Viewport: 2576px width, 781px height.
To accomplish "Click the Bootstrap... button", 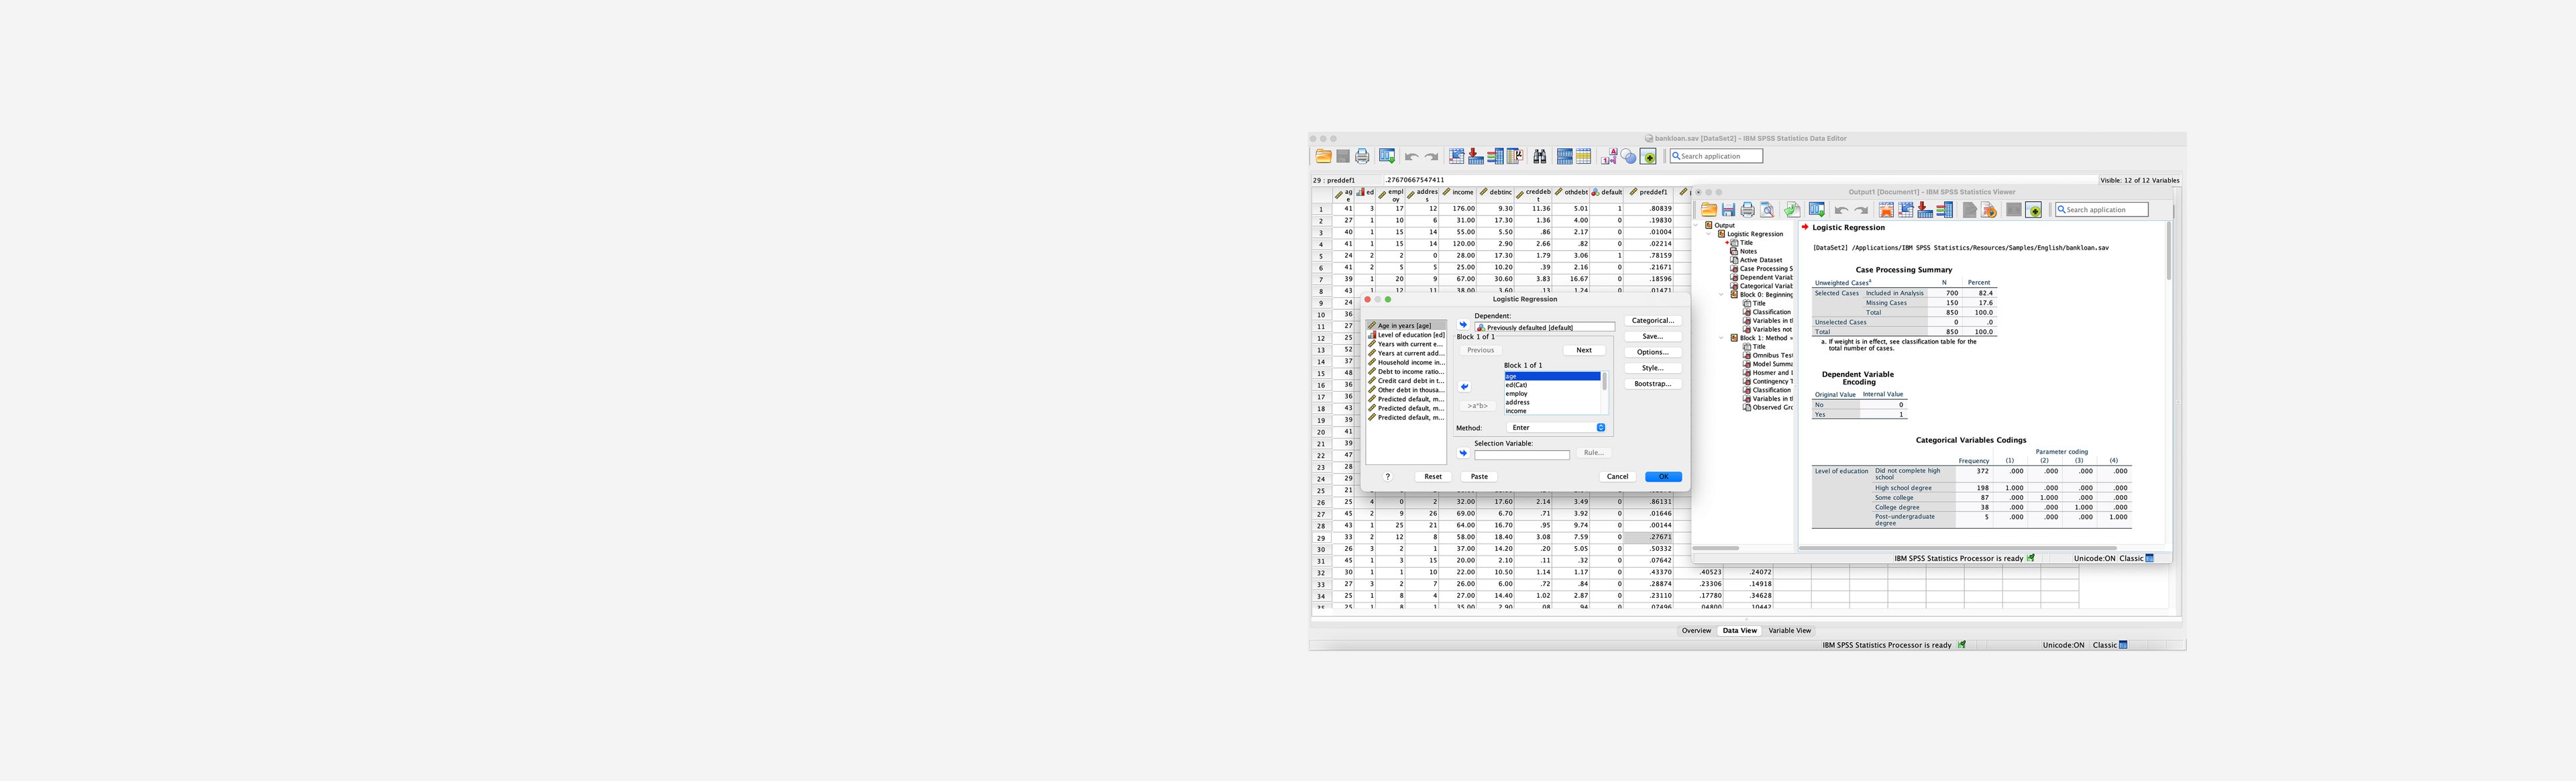I will [1653, 384].
